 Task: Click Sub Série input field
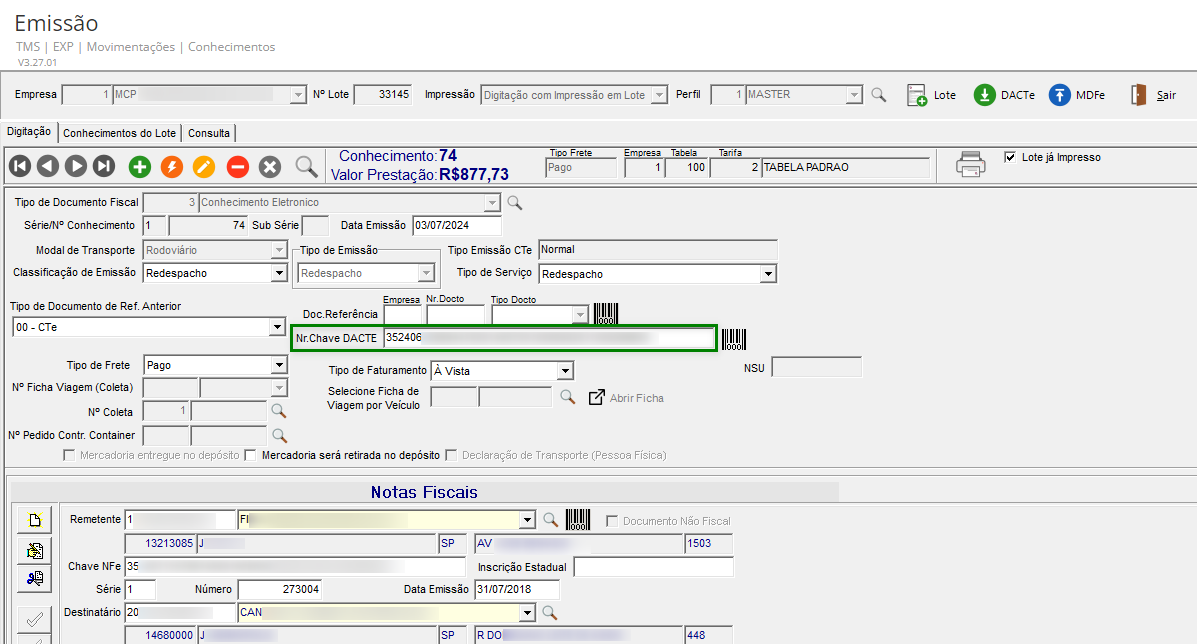315,226
